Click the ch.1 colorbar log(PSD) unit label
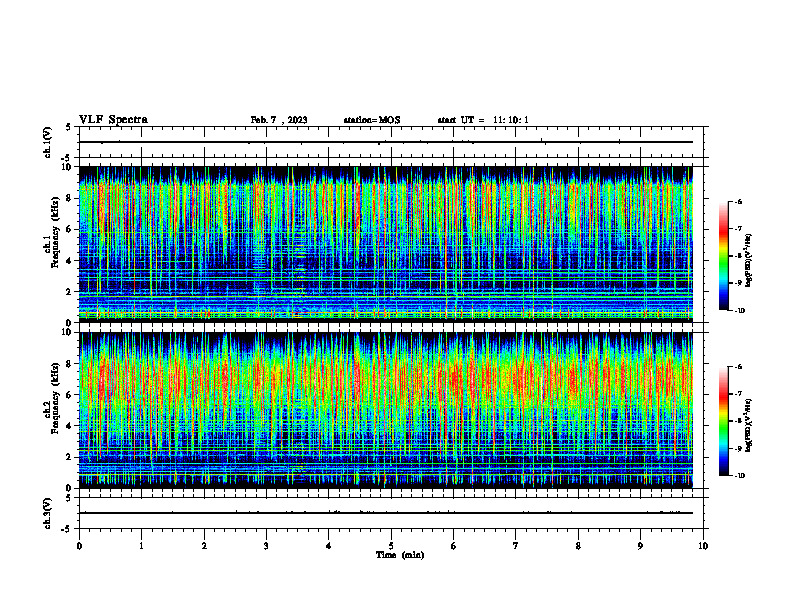The width and height of the screenshot is (792, 612). (x=749, y=261)
